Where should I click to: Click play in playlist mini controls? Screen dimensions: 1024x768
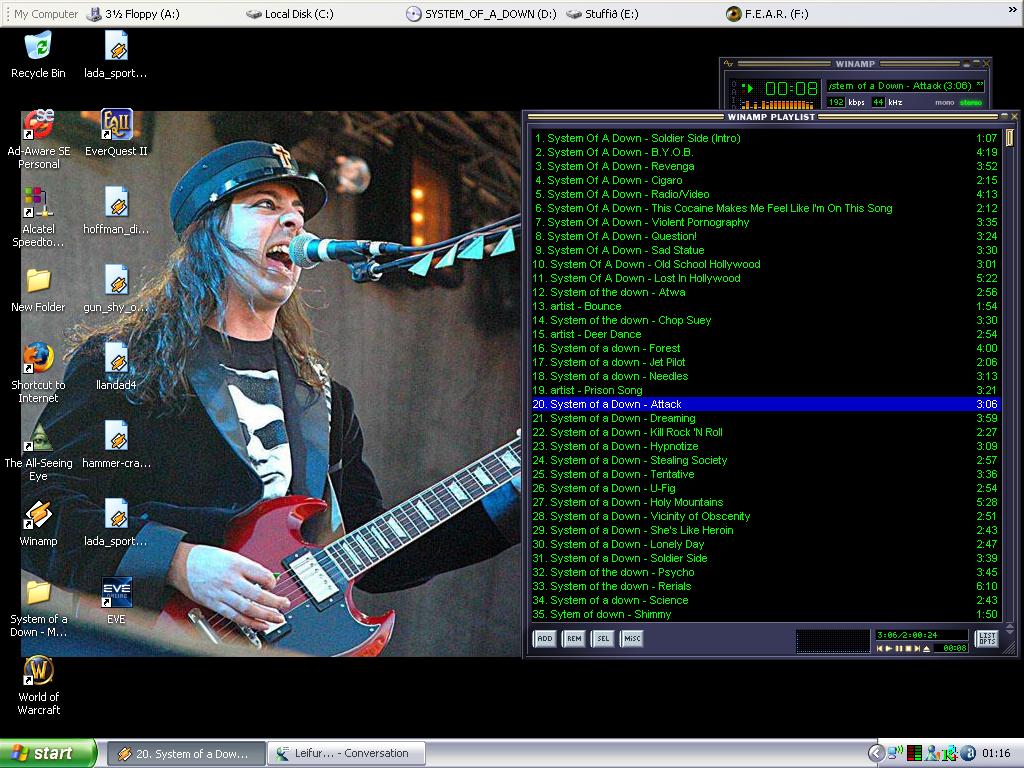click(x=889, y=648)
